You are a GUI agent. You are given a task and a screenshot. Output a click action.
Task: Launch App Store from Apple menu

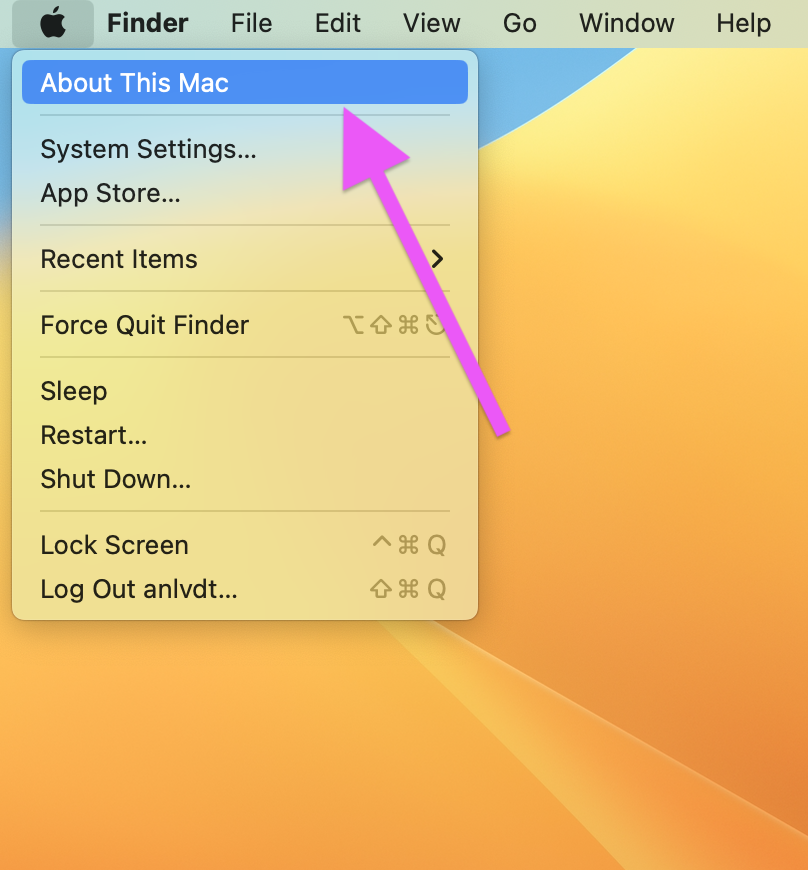point(245,193)
